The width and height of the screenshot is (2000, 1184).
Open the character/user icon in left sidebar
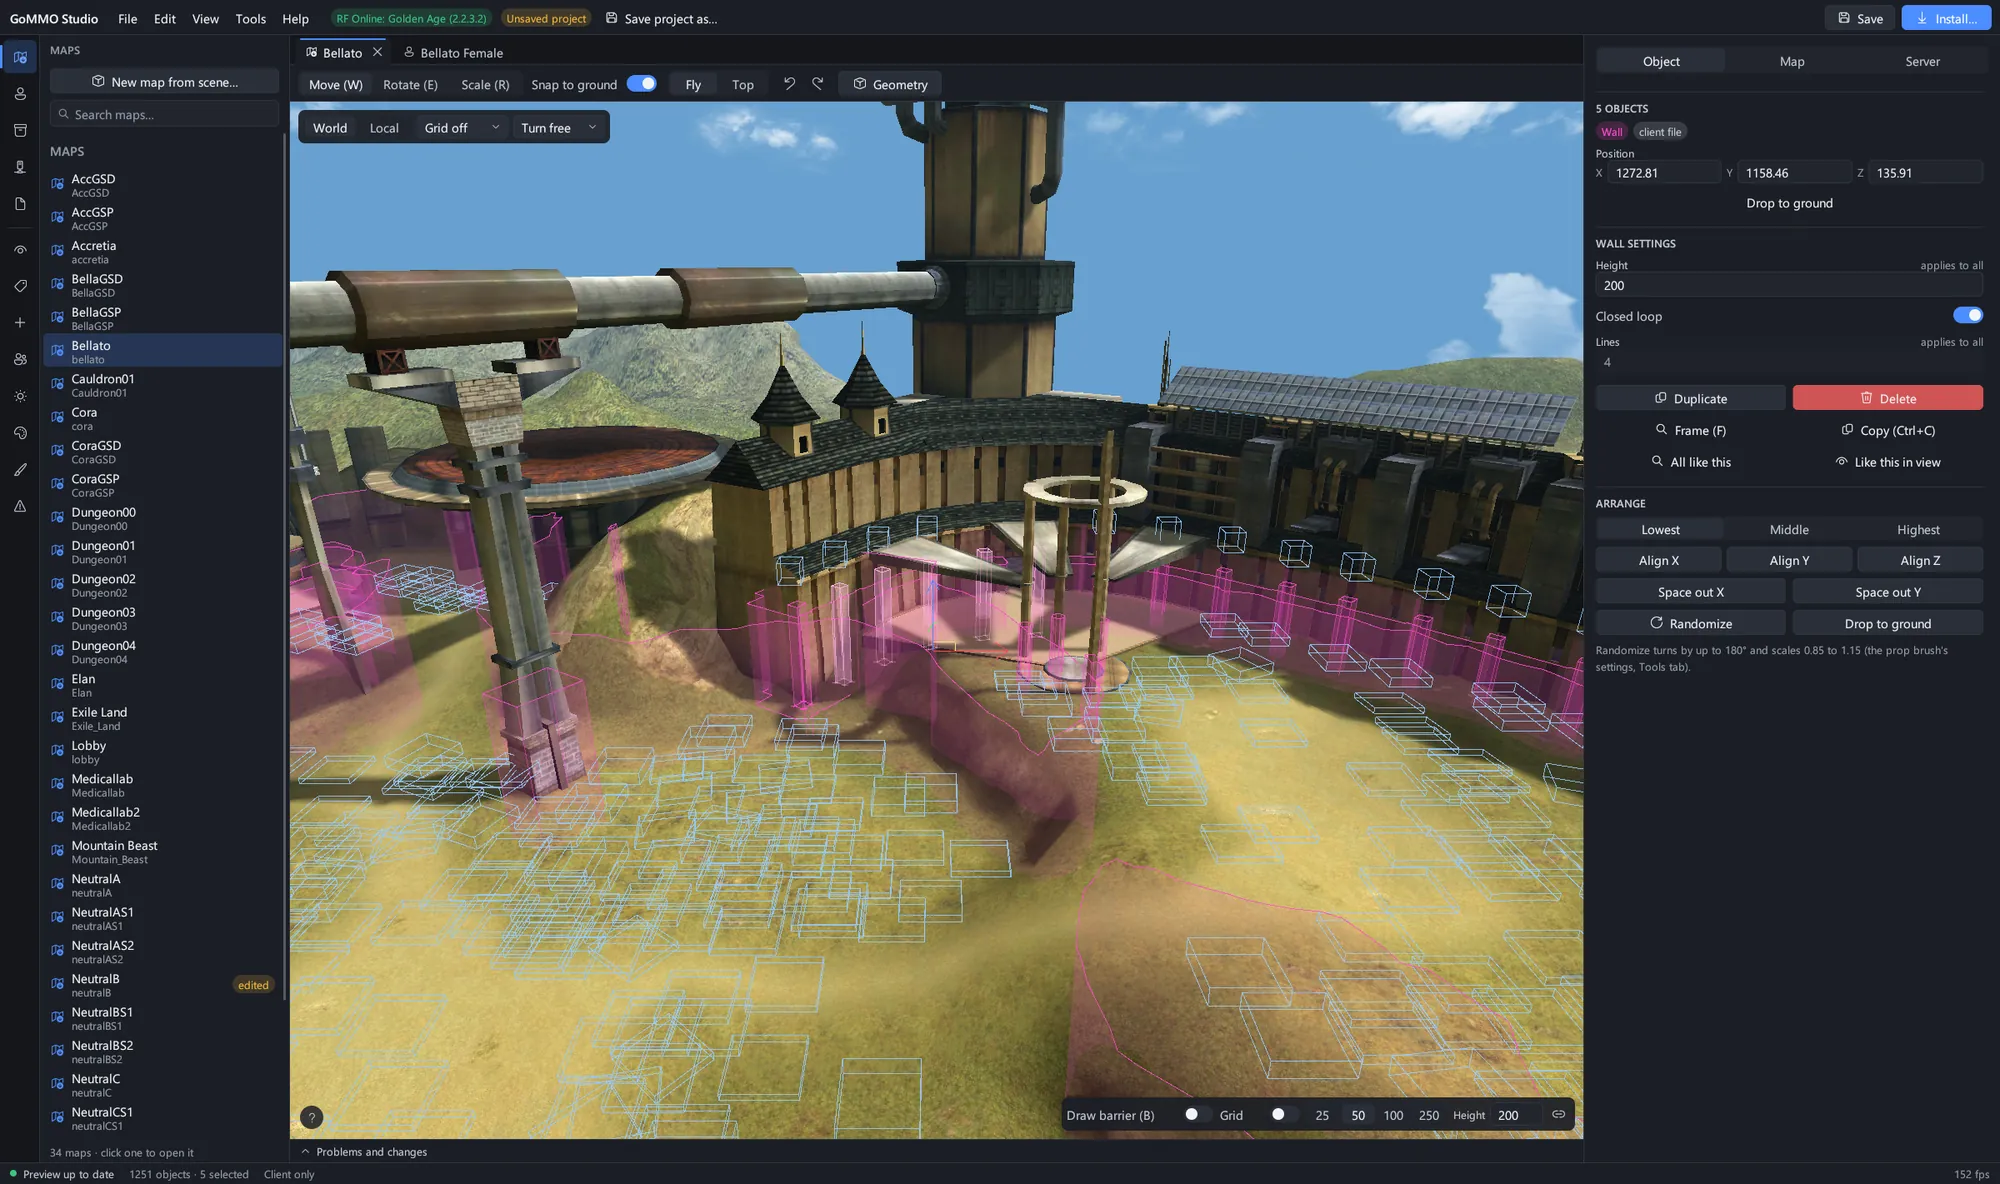(x=20, y=94)
